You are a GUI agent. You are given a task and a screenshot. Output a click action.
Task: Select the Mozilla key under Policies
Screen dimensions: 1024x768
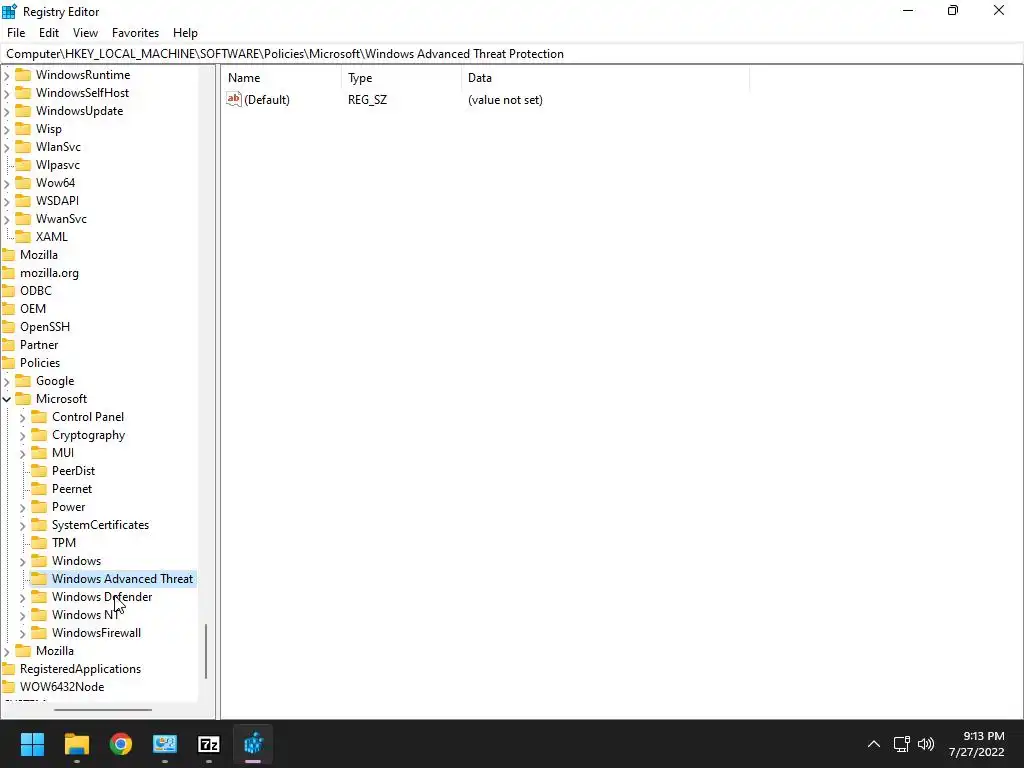click(x=55, y=650)
